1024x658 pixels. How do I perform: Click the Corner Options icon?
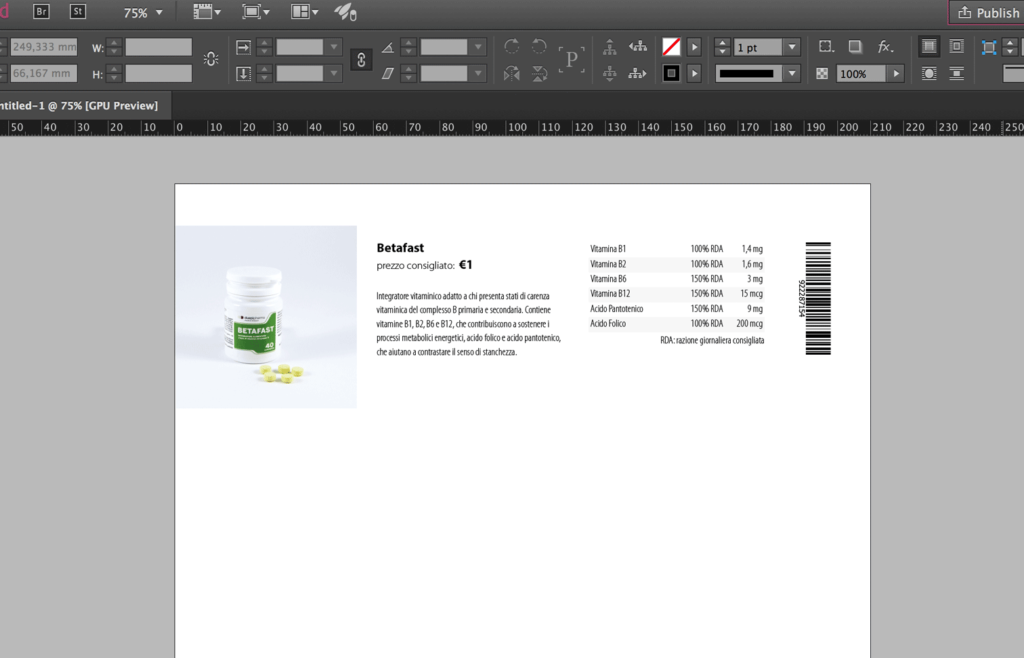tap(826, 46)
